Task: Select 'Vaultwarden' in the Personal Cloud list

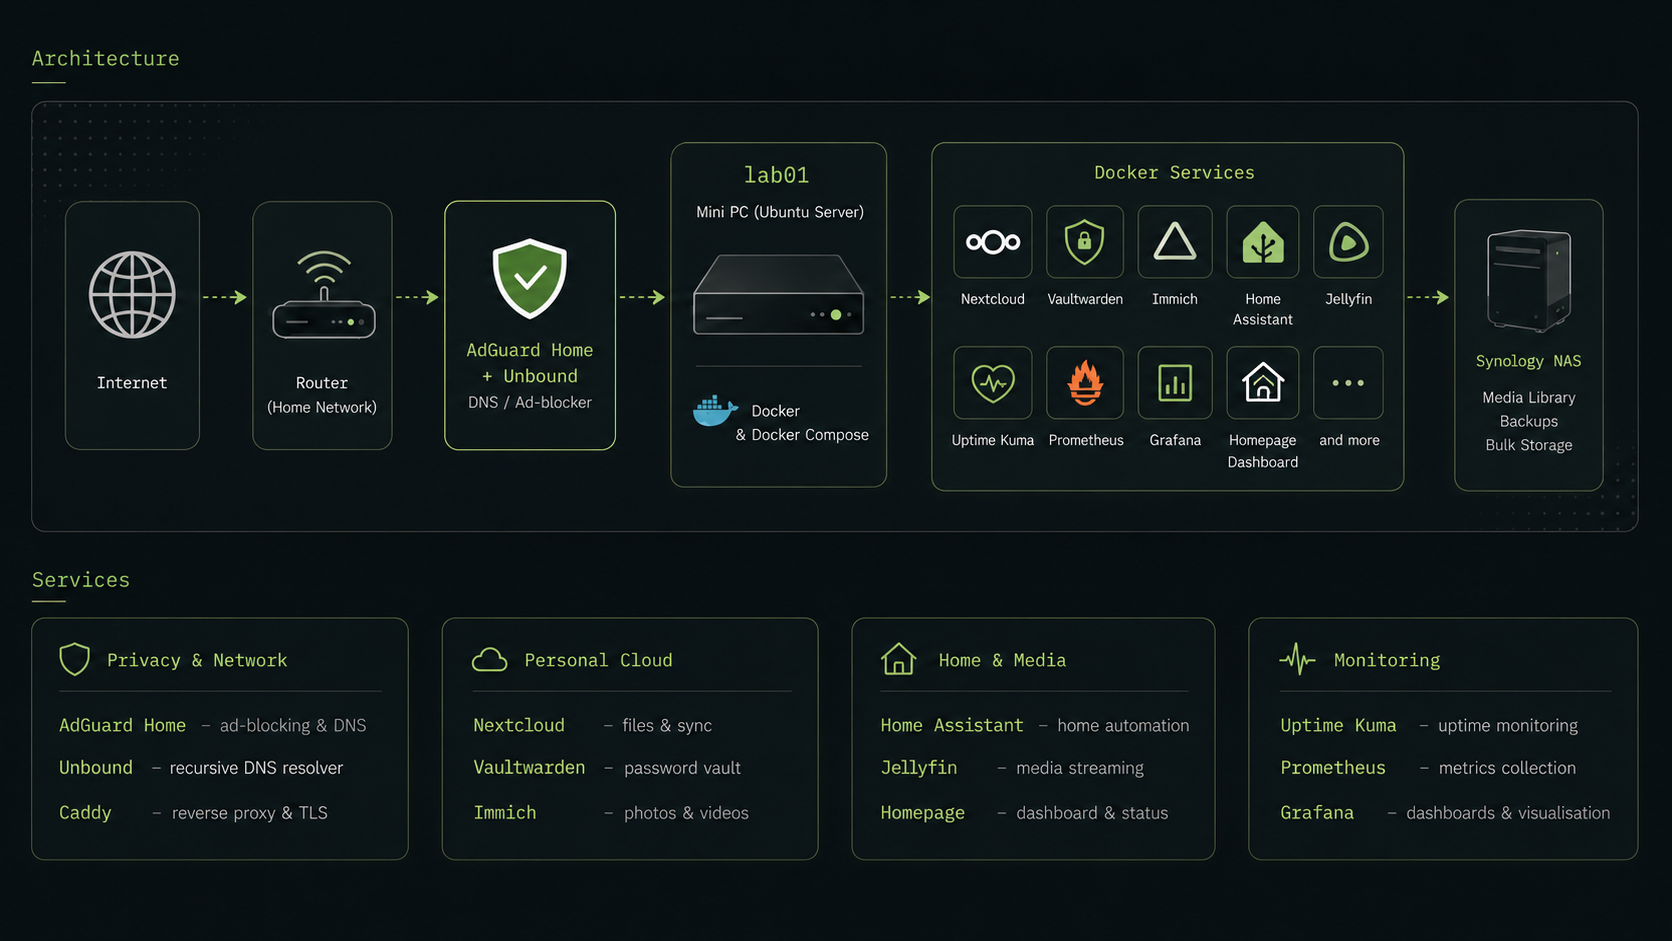Action: (x=529, y=767)
